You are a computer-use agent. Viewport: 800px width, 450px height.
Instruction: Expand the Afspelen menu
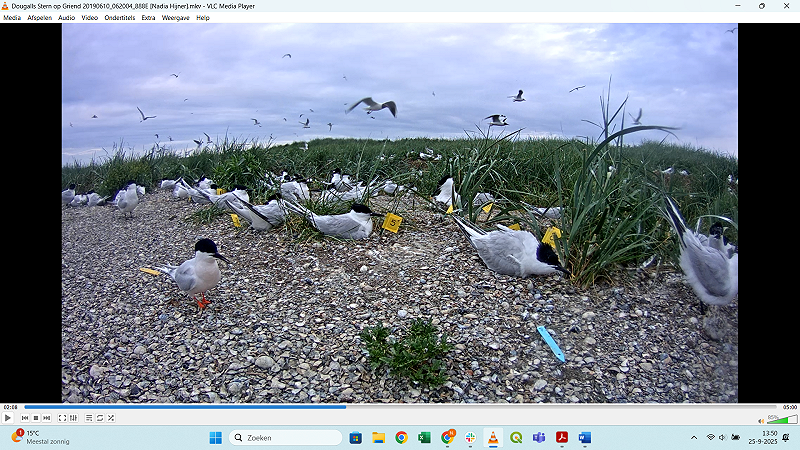[40, 18]
